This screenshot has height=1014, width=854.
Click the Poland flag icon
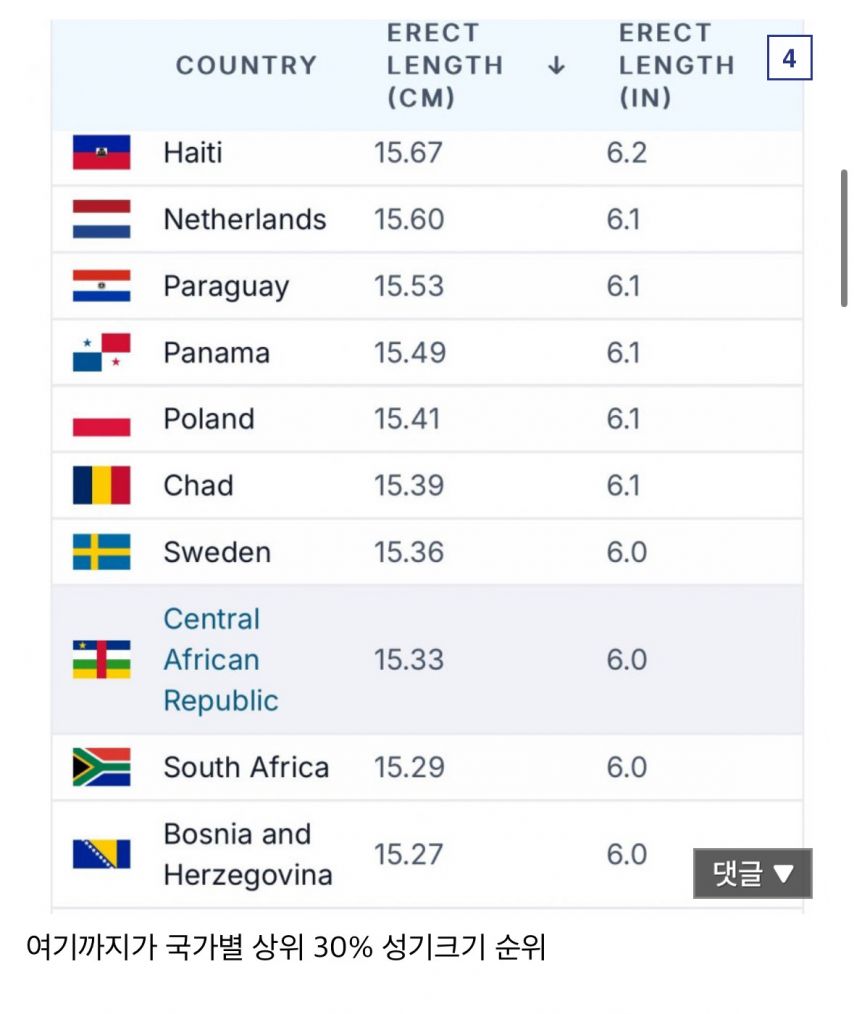point(101,419)
